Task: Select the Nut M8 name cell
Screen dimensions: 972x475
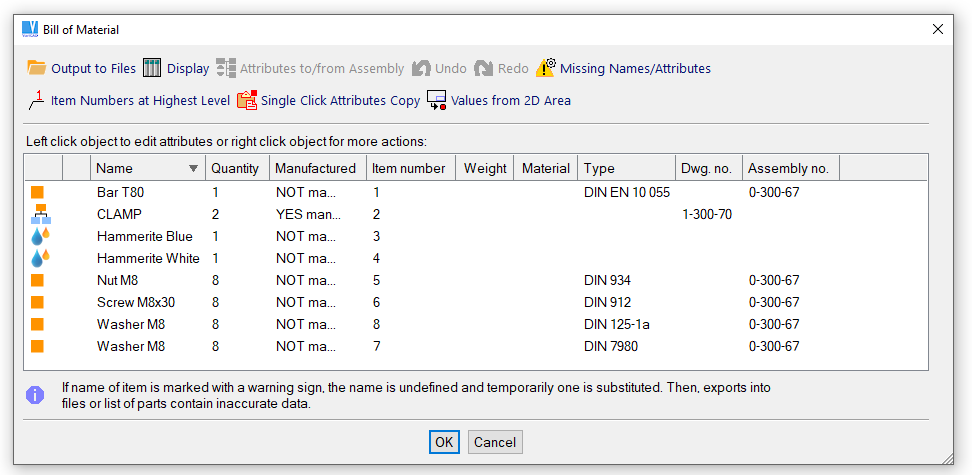Action: 117,280
